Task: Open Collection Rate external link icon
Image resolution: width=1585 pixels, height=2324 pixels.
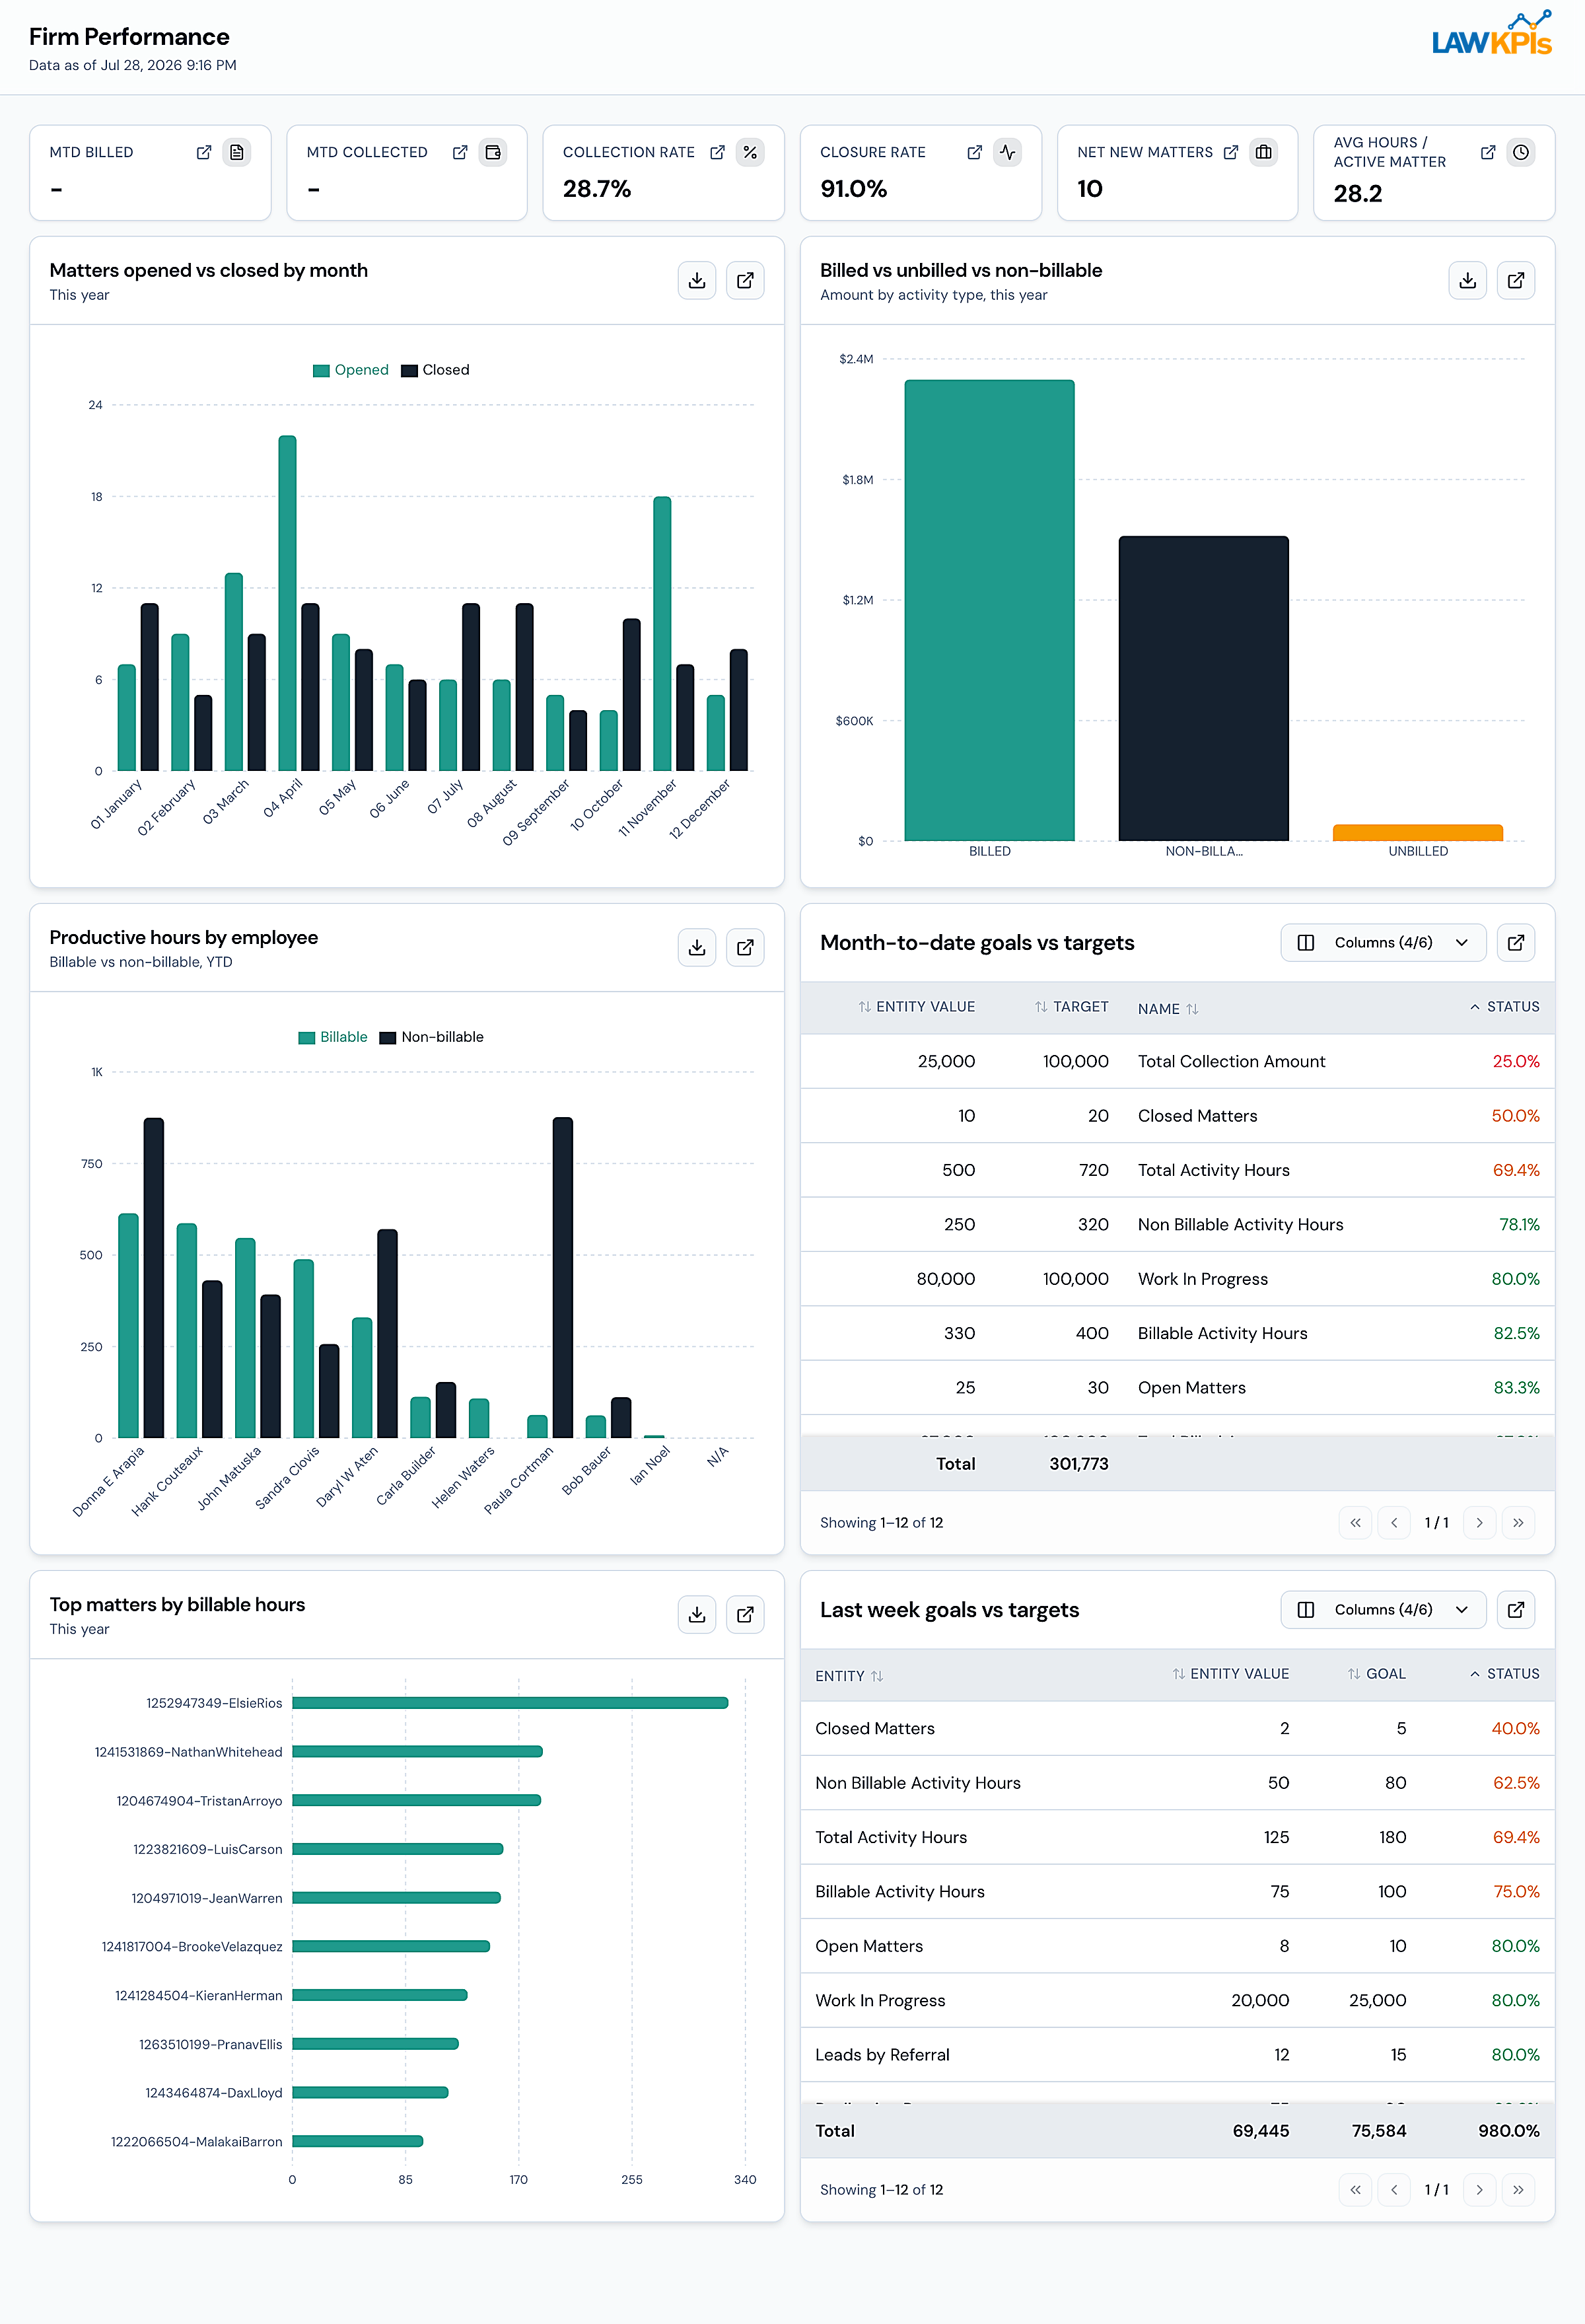Action: point(717,152)
